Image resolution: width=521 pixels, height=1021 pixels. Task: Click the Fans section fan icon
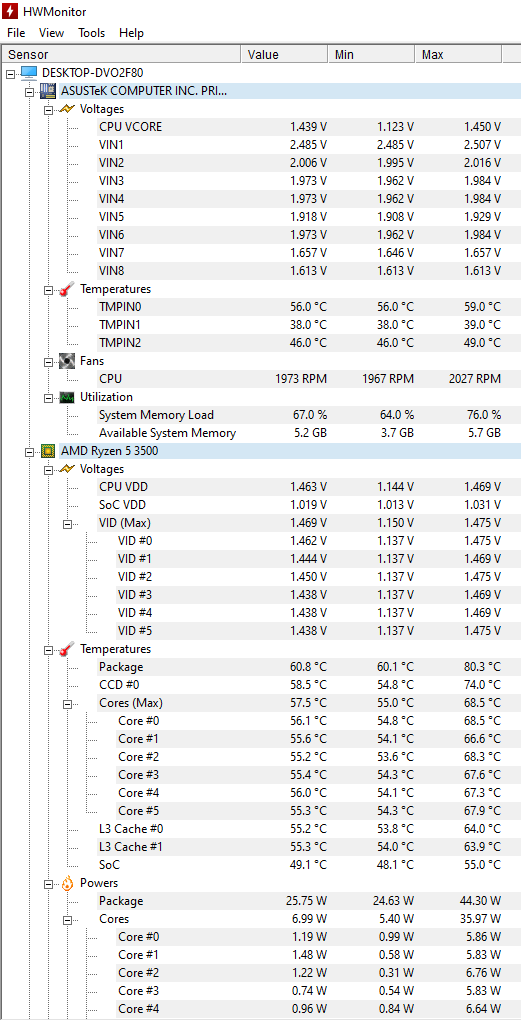pyautogui.click(x=67, y=361)
